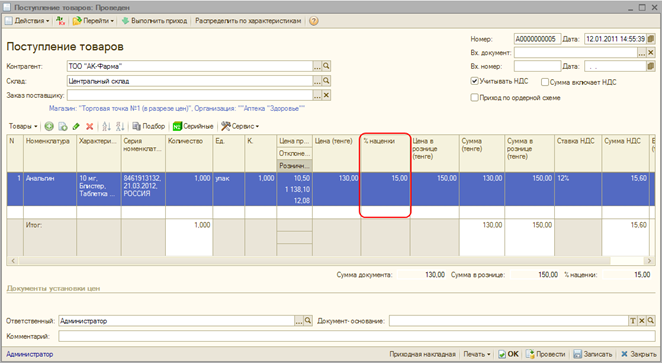662x363 pixels.
Task: Toggle Учитывать НДС checkbox
Action: pos(475,81)
